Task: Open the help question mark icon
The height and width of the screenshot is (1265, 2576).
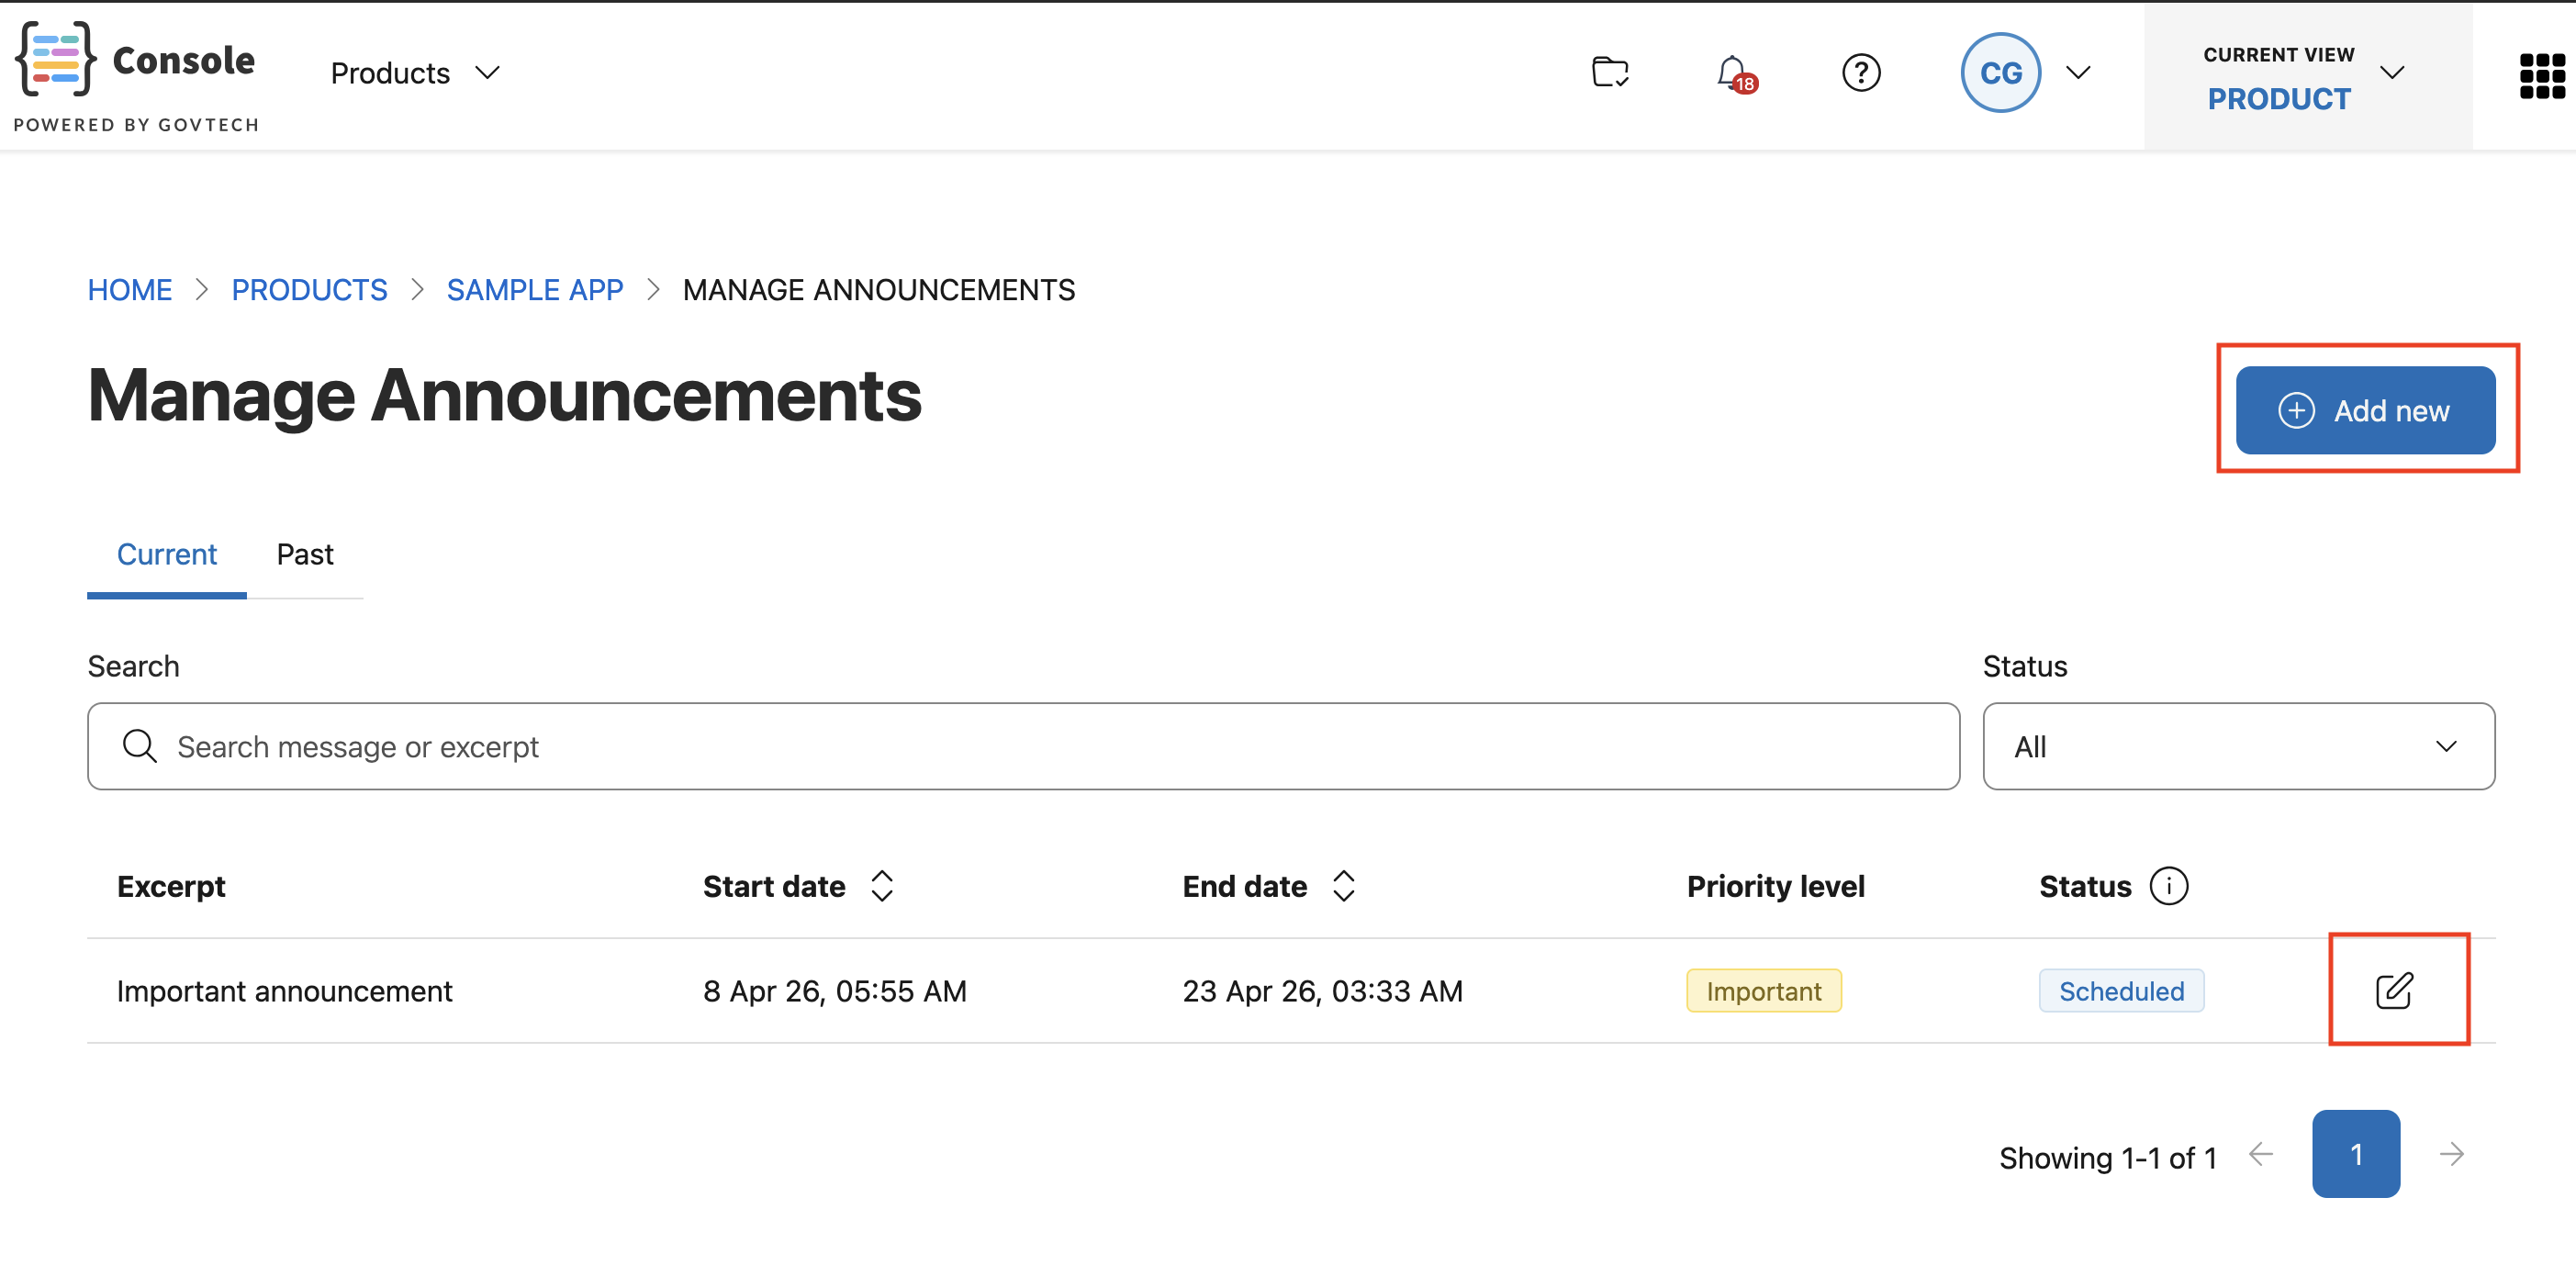Action: (1861, 73)
